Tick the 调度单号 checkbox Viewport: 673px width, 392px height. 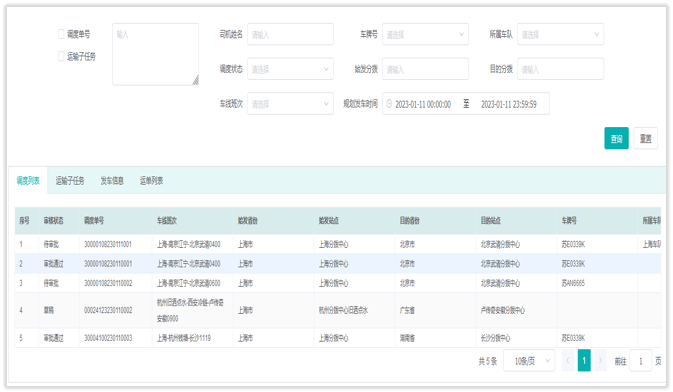click(61, 34)
